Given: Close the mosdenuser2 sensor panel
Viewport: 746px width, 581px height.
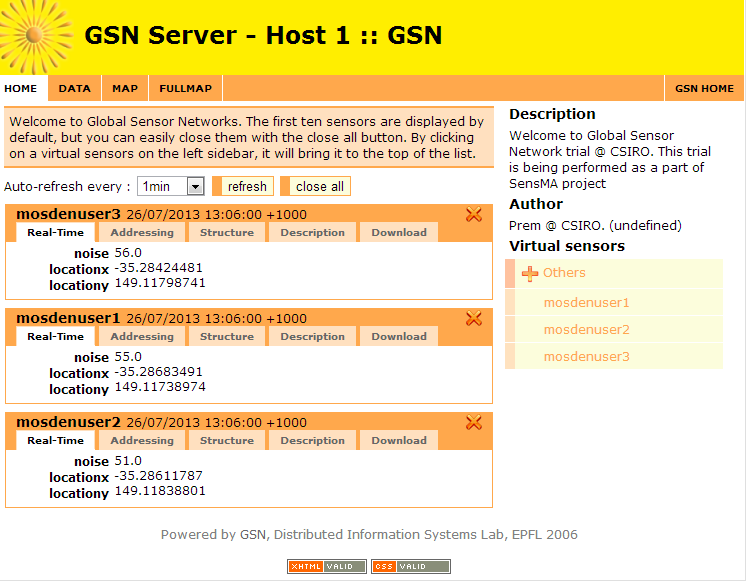Looking at the screenshot, I should pos(474,423).
